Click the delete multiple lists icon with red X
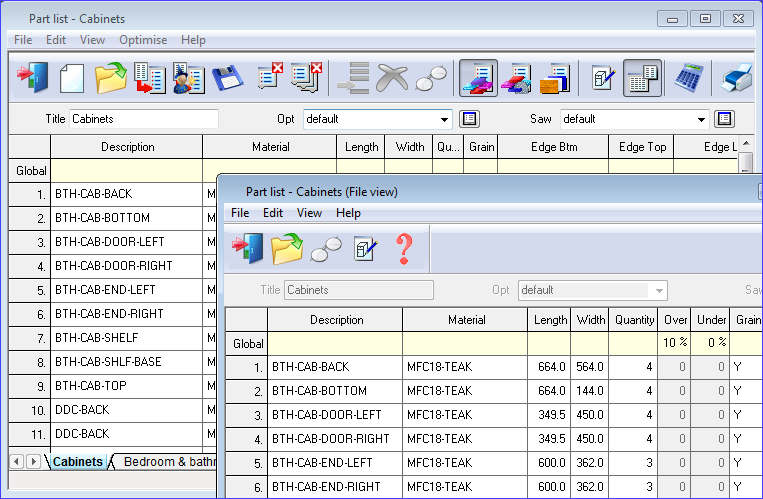The image size is (763, 499). point(307,77)
